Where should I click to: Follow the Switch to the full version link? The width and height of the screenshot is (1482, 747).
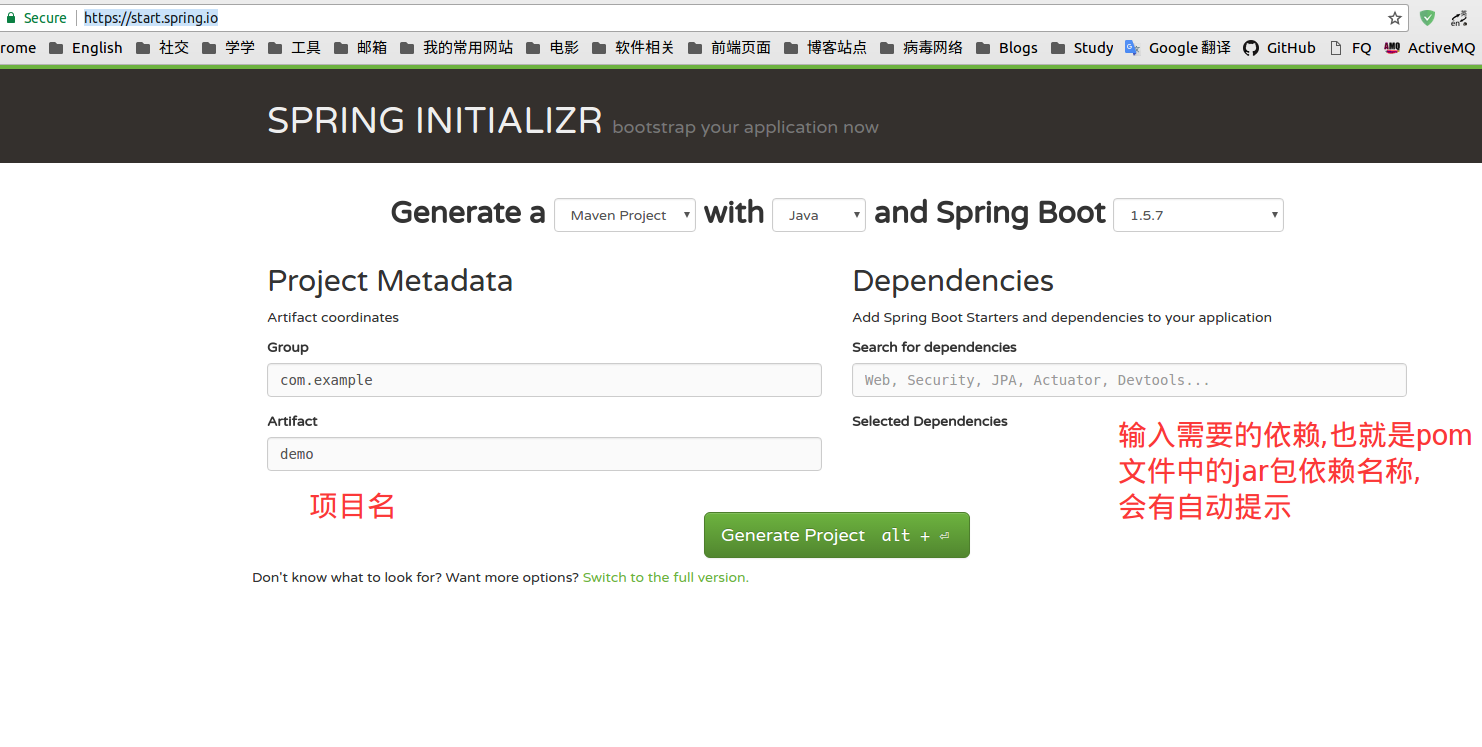point(666,577)
